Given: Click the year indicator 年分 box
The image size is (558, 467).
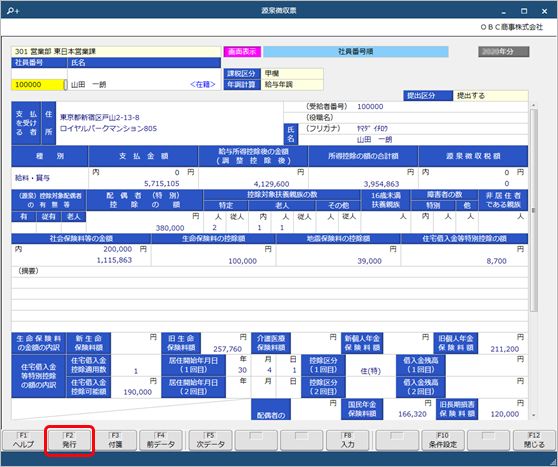Looking at the screenshot, I should (x=504, y=52).
